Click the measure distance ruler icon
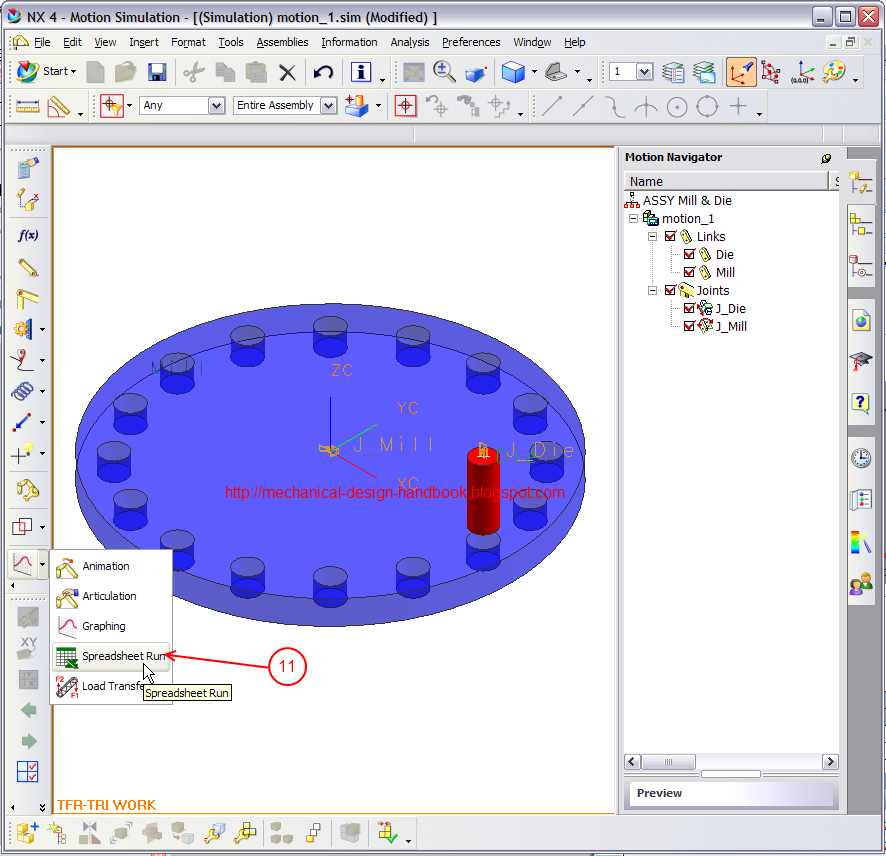The width and height of the screenshot is (886, 856). click(x=27, y=106)
